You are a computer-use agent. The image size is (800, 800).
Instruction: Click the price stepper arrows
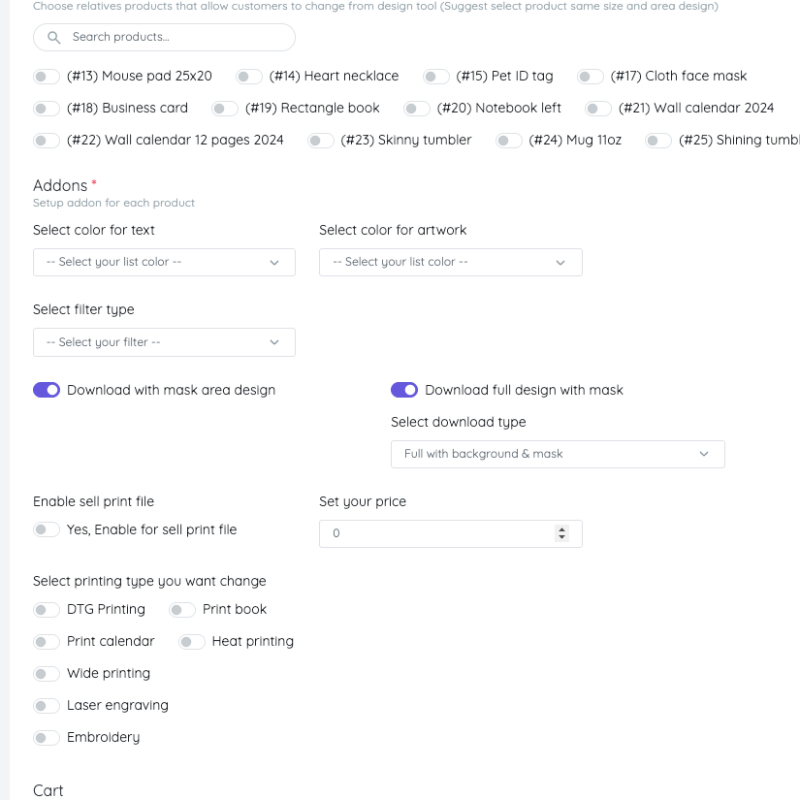561,534
